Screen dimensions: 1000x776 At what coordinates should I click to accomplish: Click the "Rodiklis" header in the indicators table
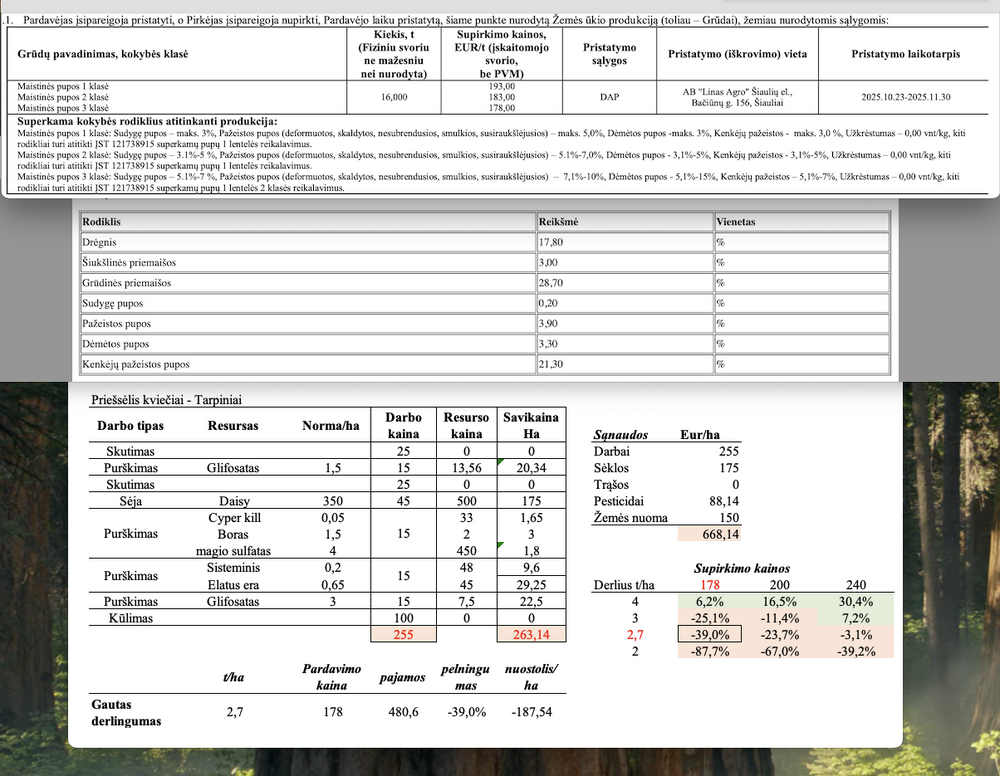101,222
